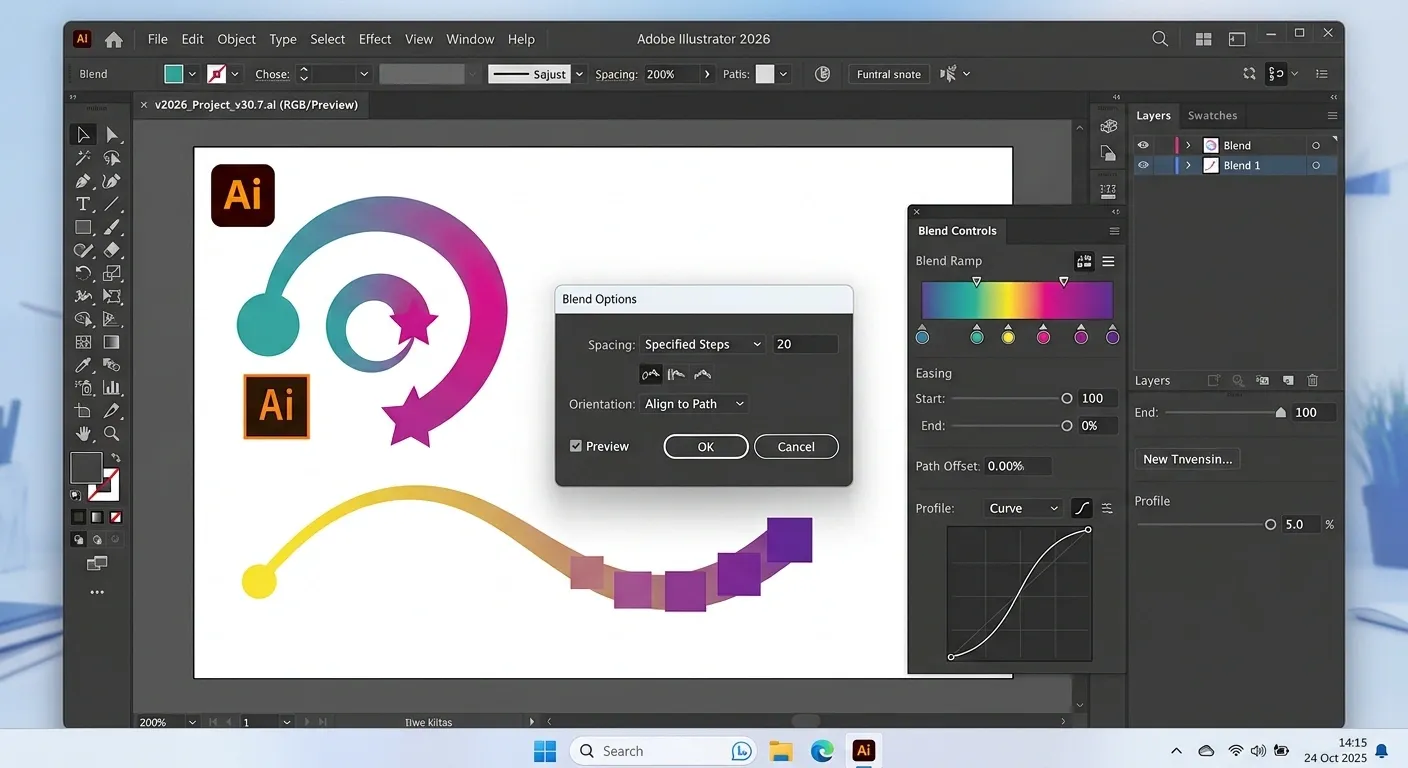Expand the Blend 1 layer chevron
This screenshot has height=768, width=1408.
pos(1188,165)
